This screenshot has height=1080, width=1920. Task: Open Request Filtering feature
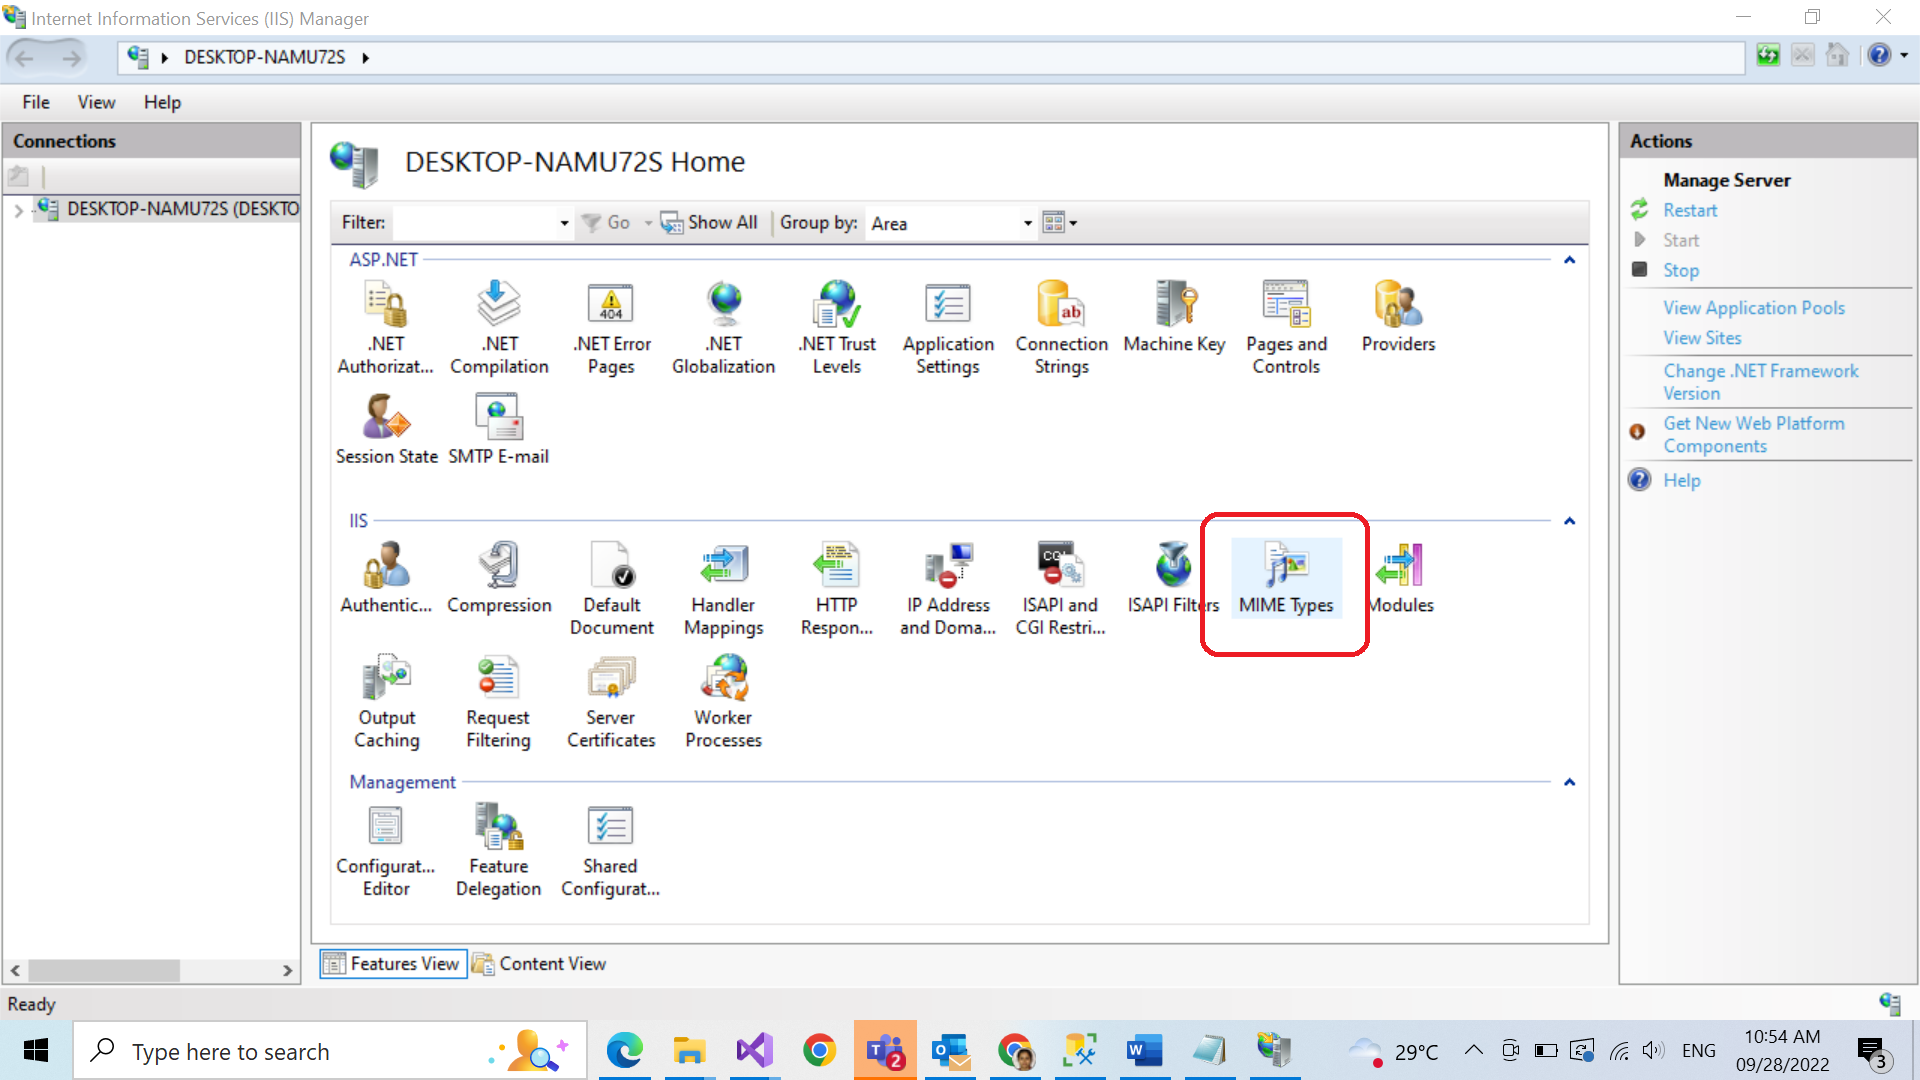click(498, 701)
